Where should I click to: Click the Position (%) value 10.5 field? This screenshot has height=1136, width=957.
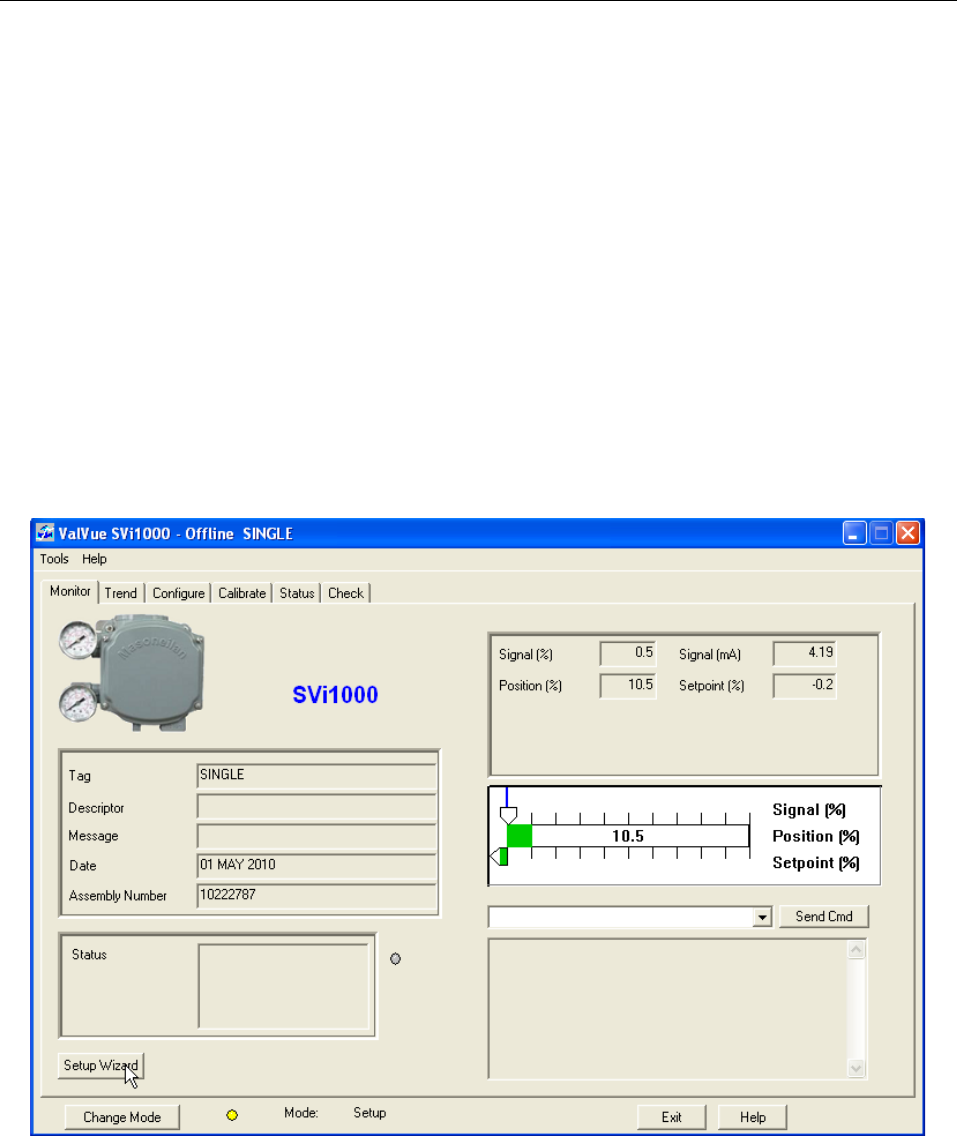click(628, 685)
